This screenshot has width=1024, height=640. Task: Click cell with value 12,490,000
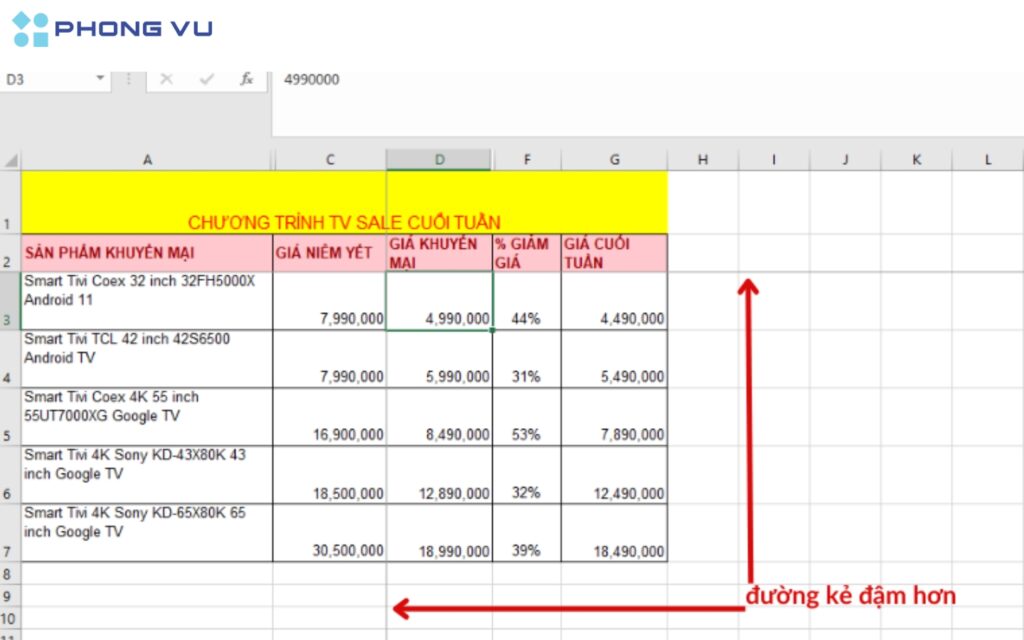point(615,475)
